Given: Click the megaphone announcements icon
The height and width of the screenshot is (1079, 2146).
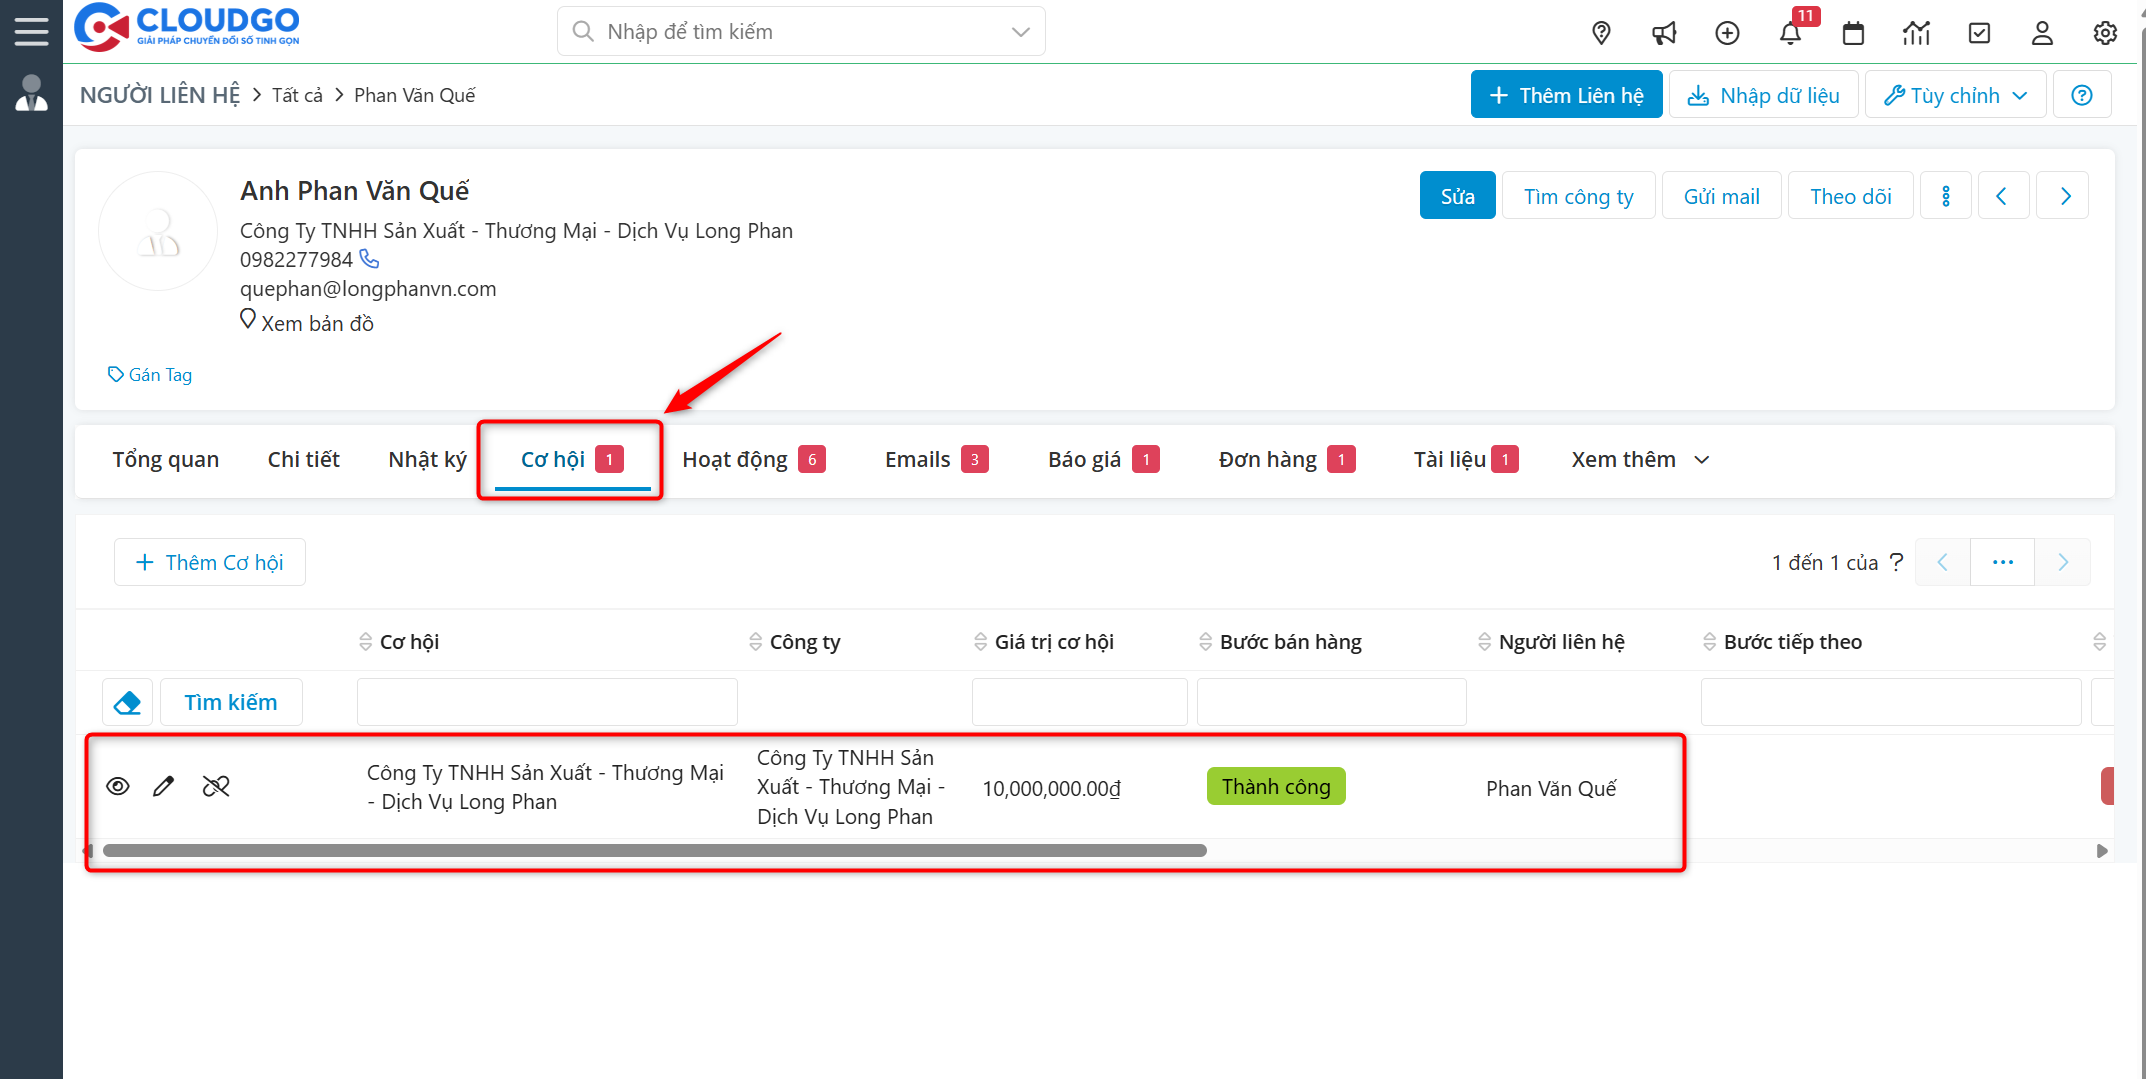Looking at the screenshot, I should pos(1664,33).
